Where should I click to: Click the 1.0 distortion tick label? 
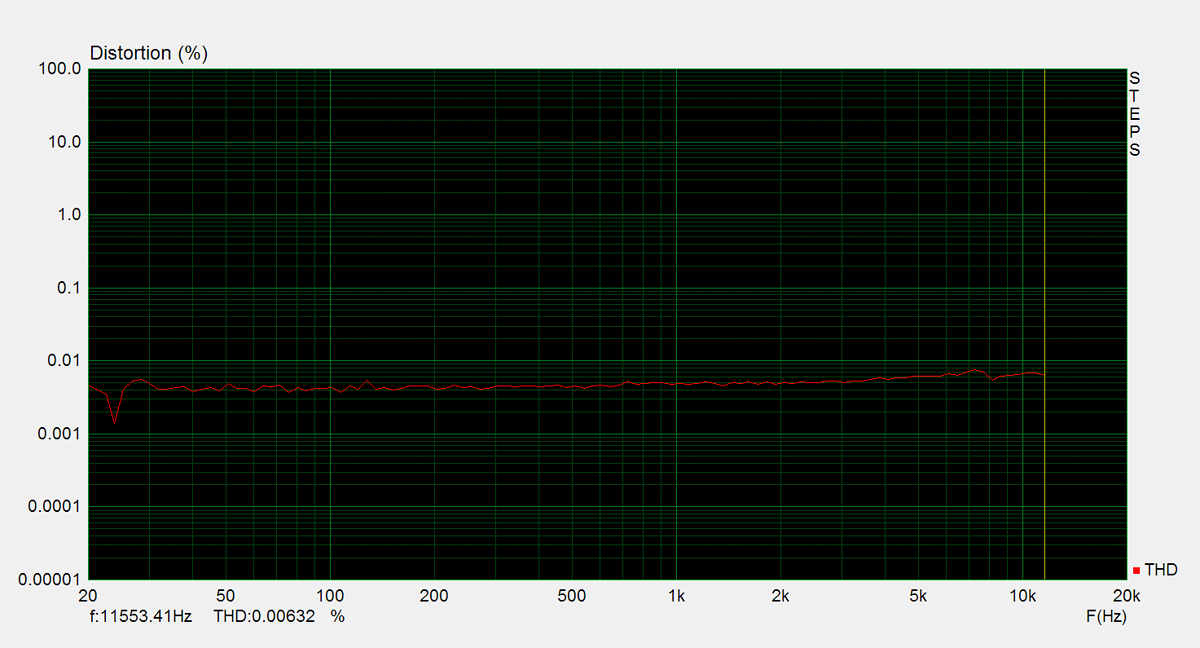coord(68,215)
